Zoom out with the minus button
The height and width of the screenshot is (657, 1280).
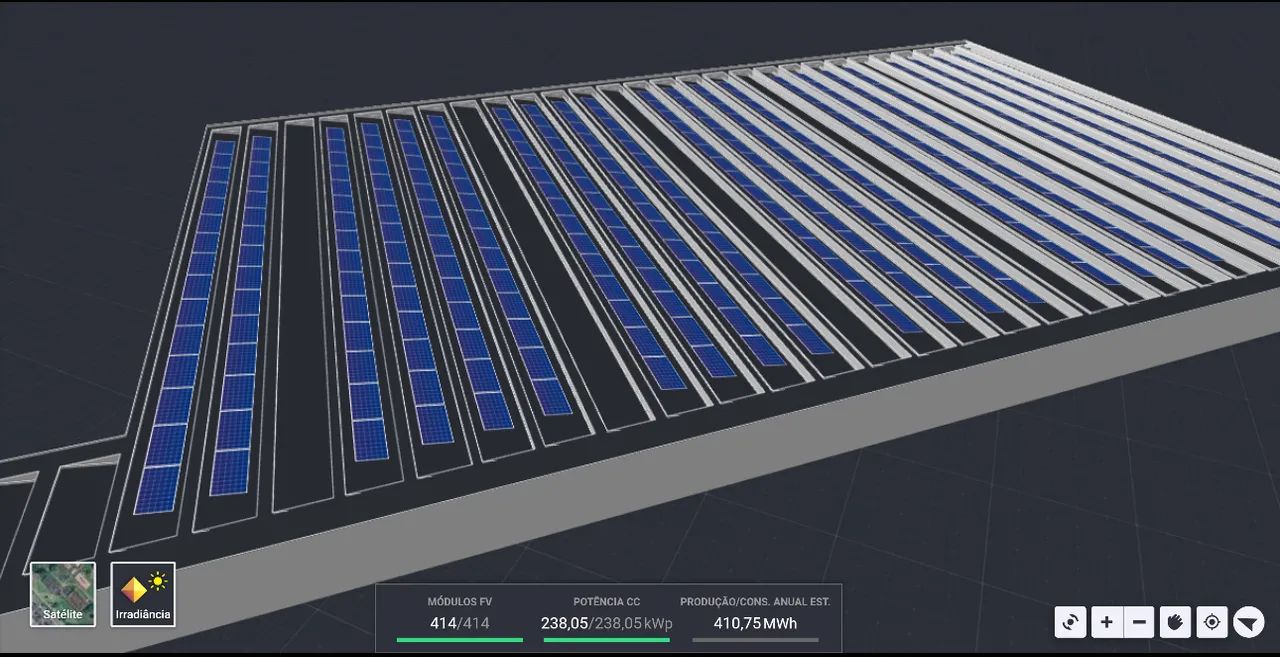coord(1139,622)
